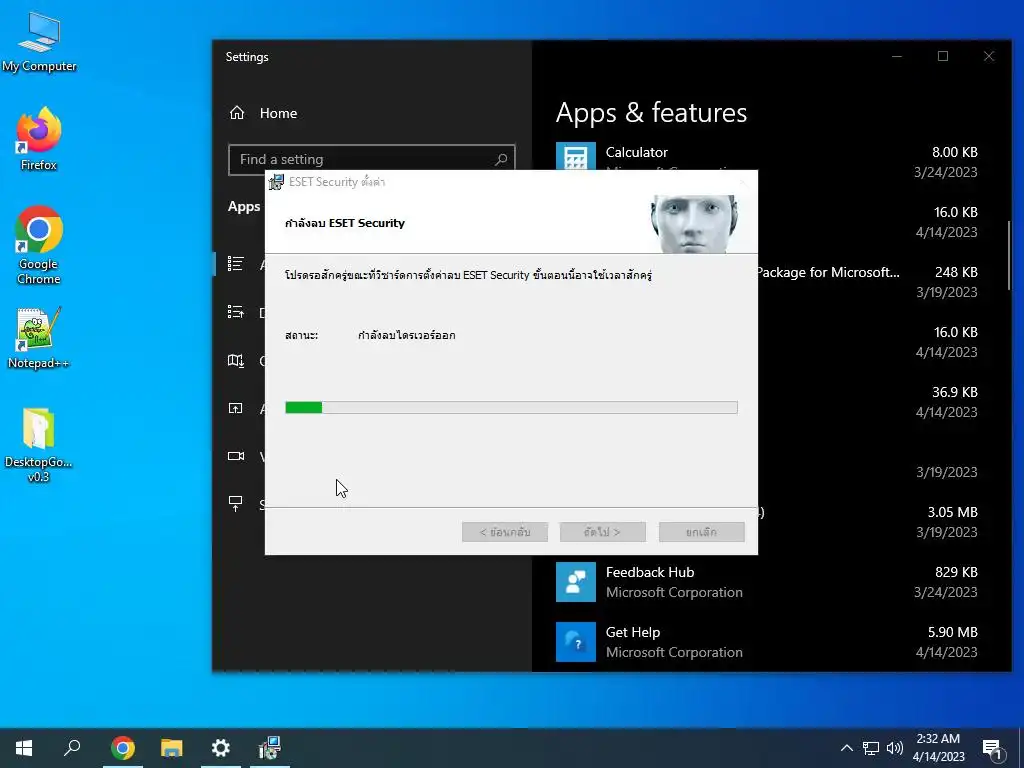Select the Feedback Hub app entry

click(767, 582)
